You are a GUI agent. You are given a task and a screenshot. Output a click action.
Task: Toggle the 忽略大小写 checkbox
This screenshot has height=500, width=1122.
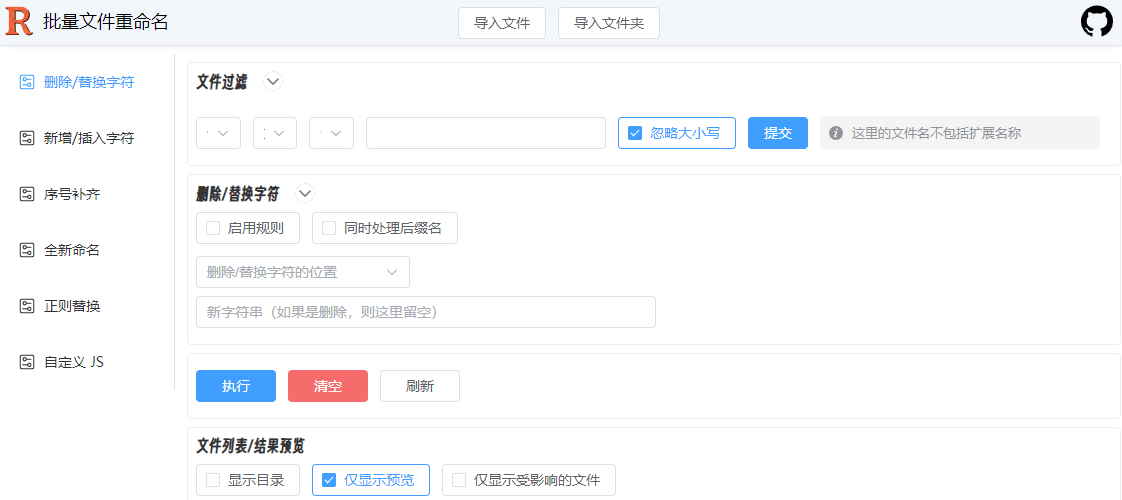pyautogui.click(x=635, y=133)
